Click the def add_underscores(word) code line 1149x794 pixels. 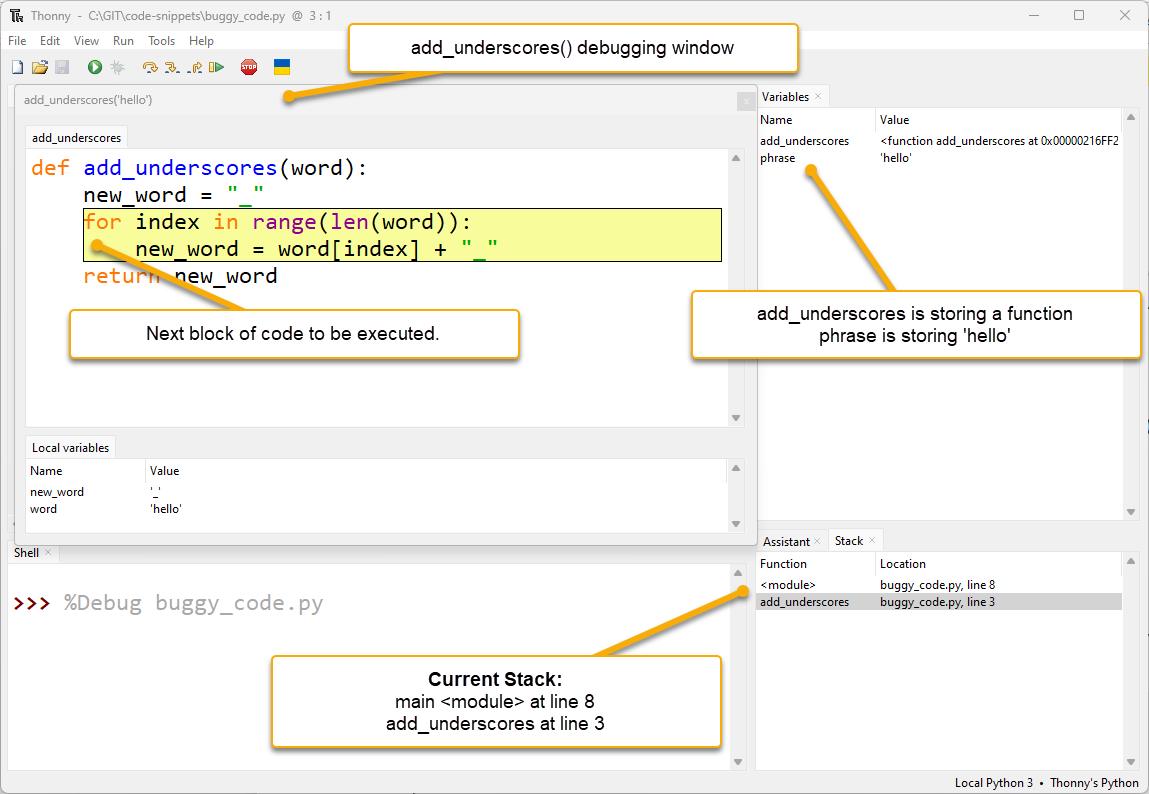(199, 168)
